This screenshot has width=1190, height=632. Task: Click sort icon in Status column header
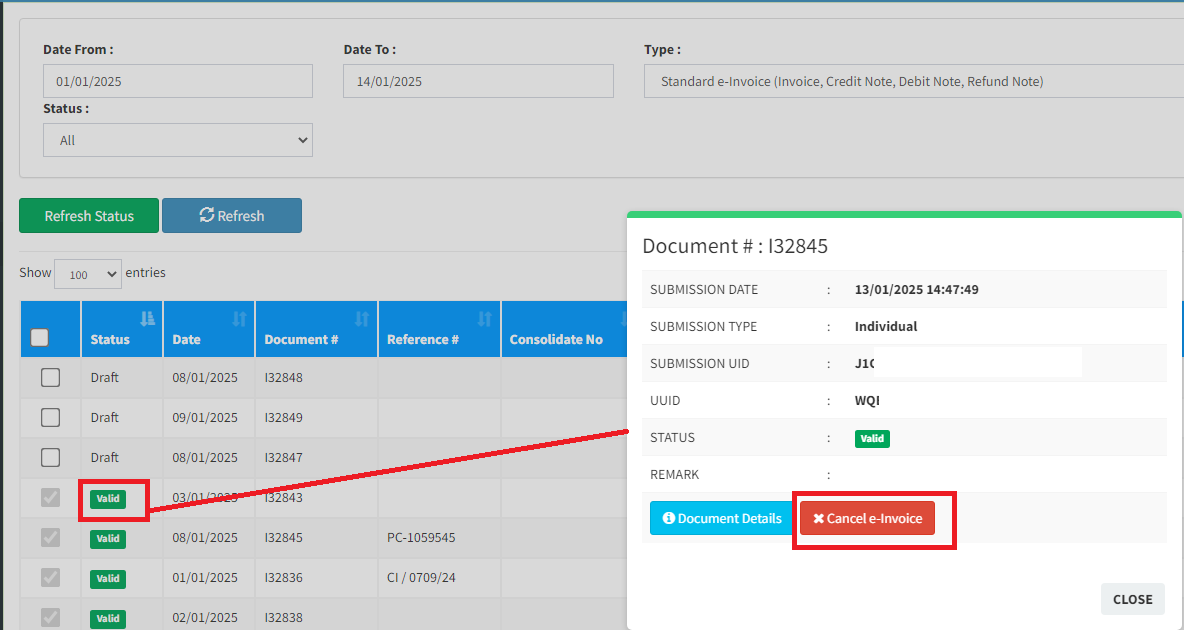148,319
